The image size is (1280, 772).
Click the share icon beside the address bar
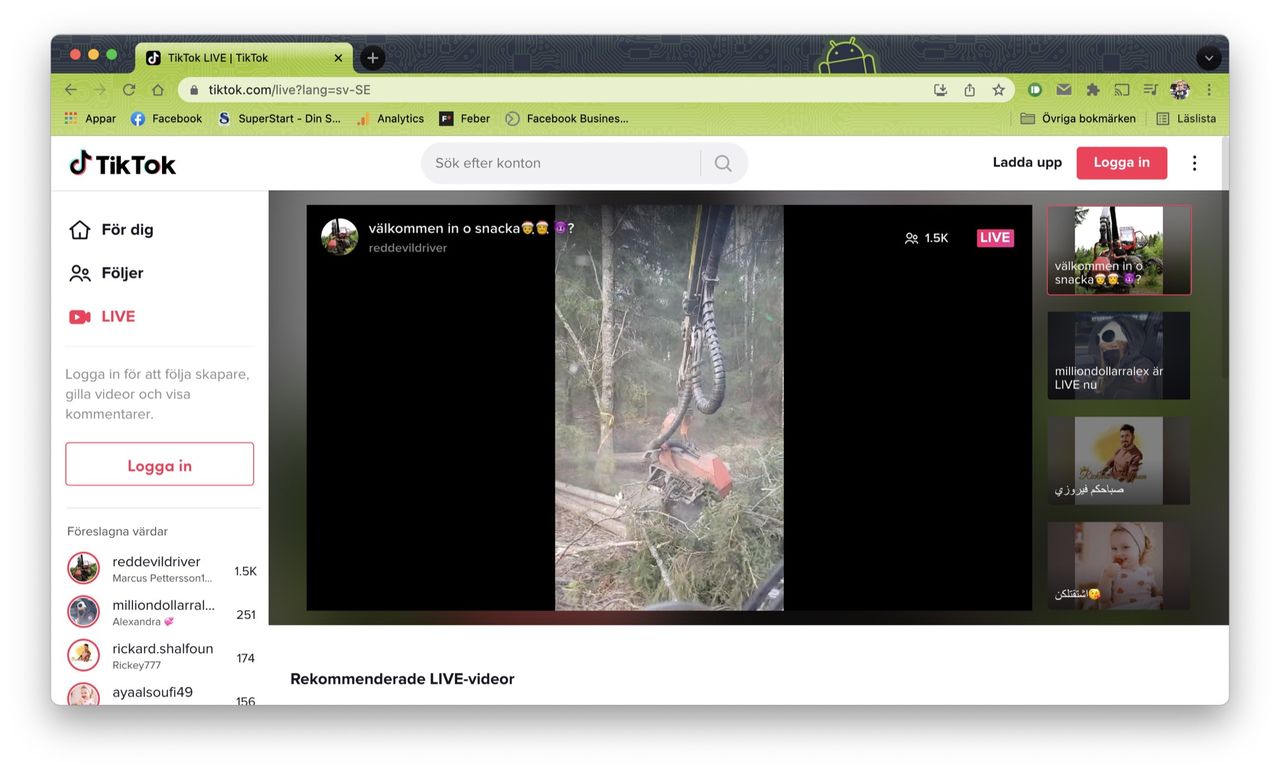[x=969, y=89]
